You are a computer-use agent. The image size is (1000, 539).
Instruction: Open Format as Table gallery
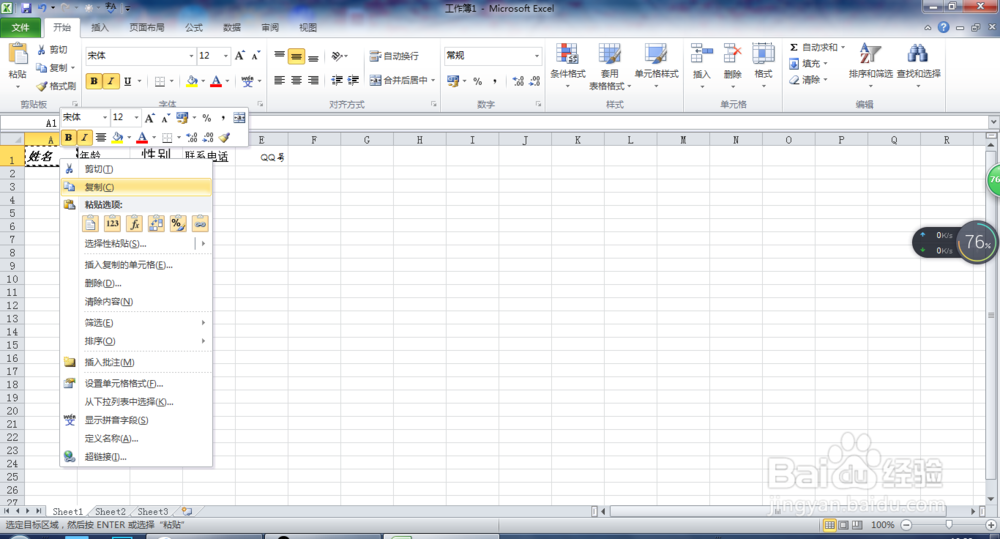coord(610,66)
